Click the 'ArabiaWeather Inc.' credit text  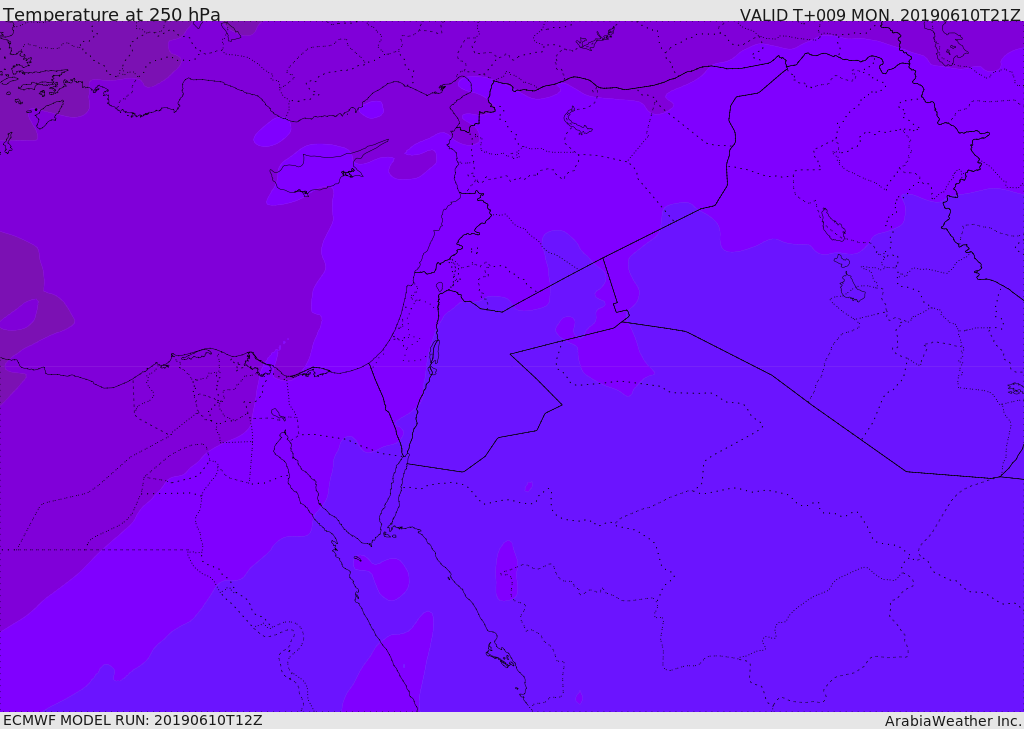953,721
